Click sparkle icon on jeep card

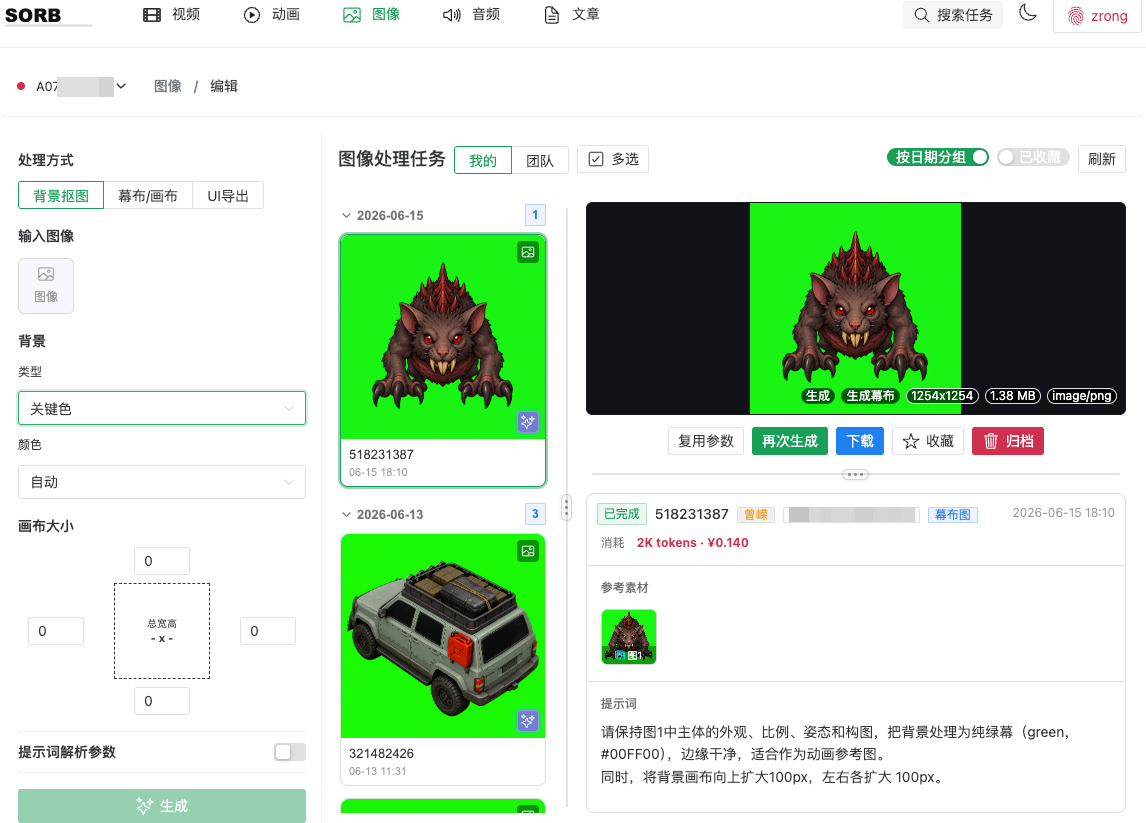528,721
